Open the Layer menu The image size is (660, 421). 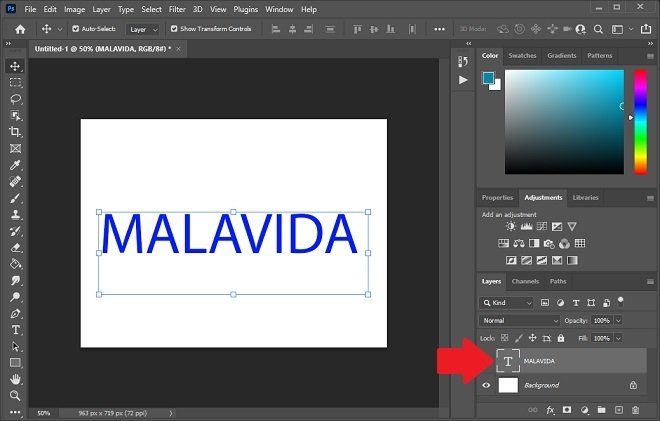pos(101,9)
